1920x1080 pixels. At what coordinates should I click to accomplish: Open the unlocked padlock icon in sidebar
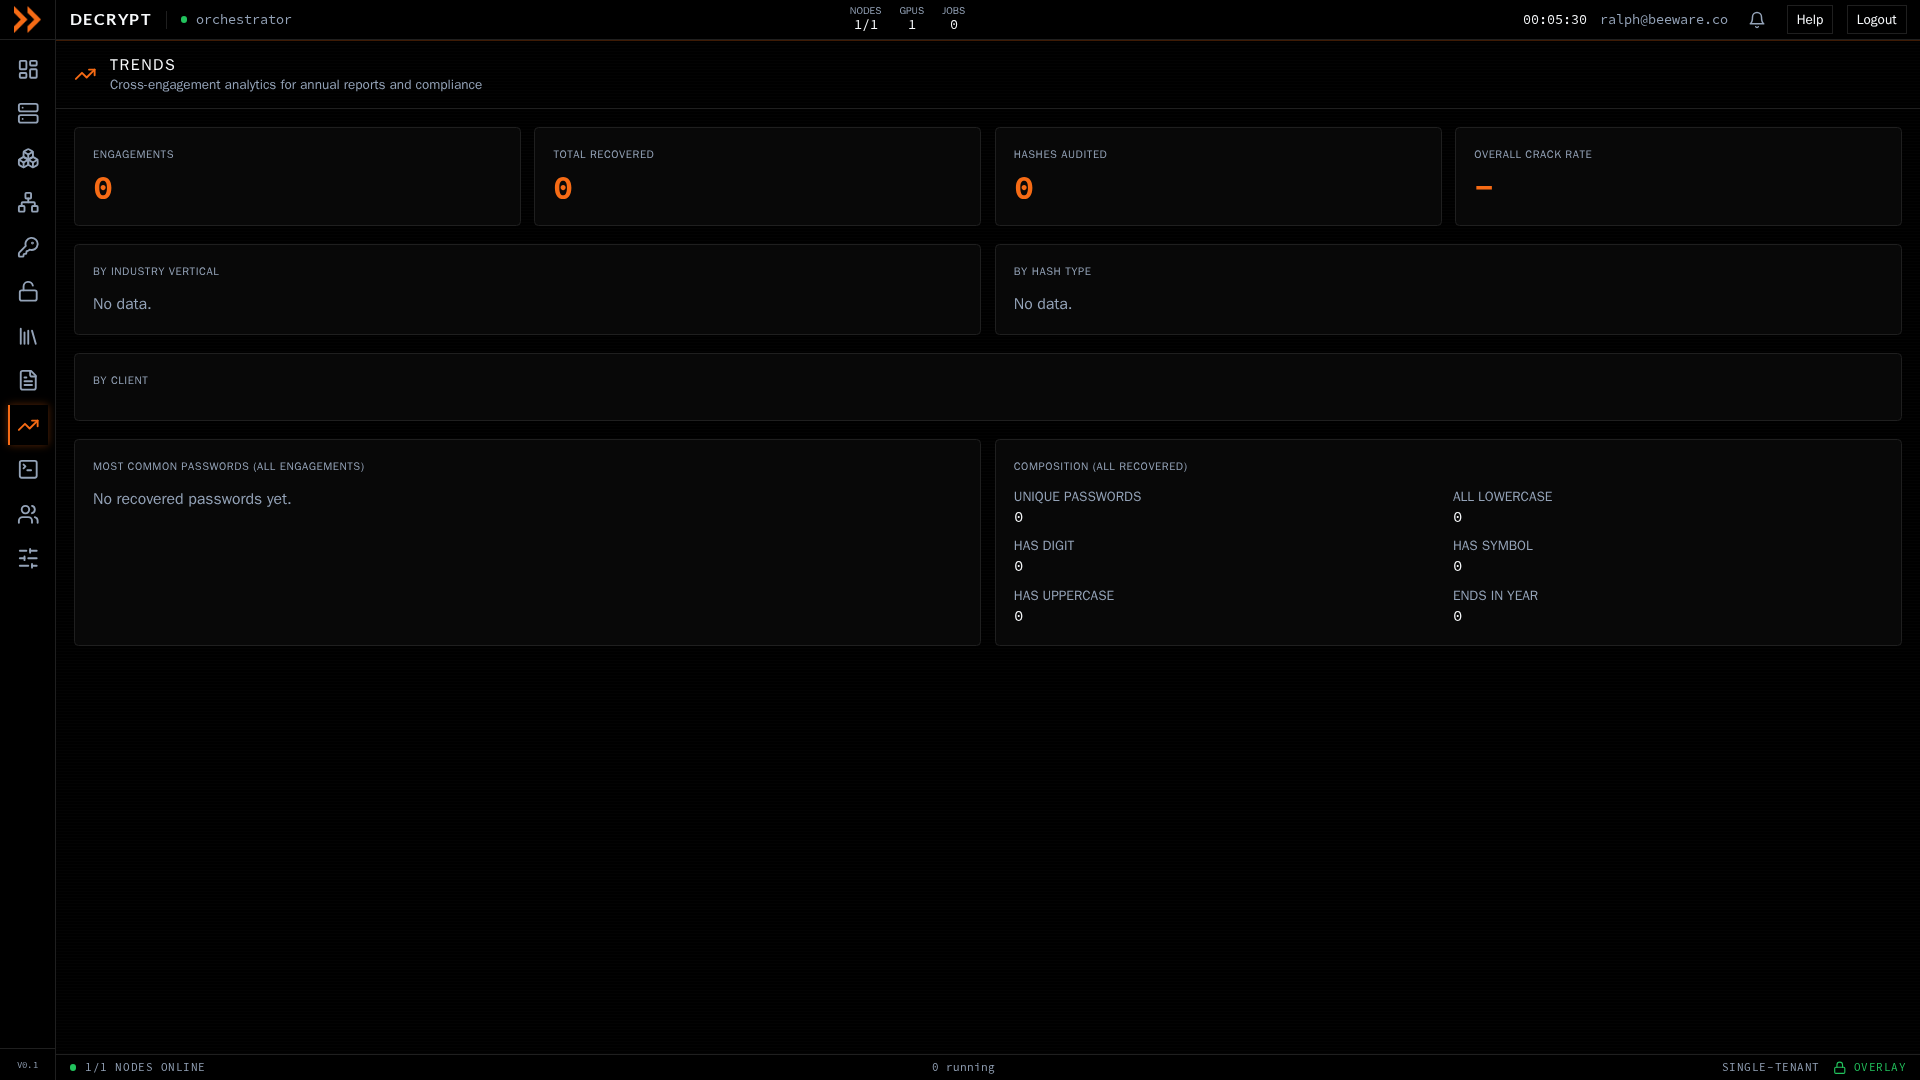click(x=28, y=292)
